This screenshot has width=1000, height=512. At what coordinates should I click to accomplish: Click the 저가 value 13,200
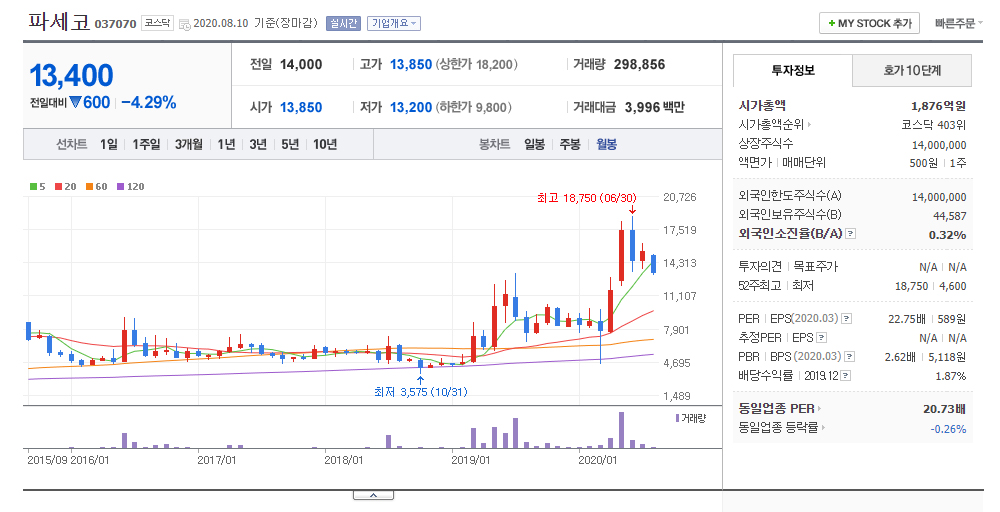(411, 107)
